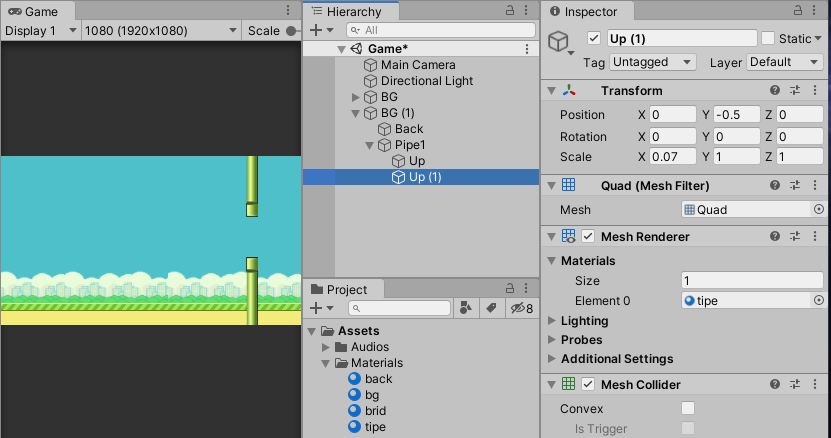The image size is (831, 438).
Task: Open the Project panel options menu
Action: tap(526, 288)
